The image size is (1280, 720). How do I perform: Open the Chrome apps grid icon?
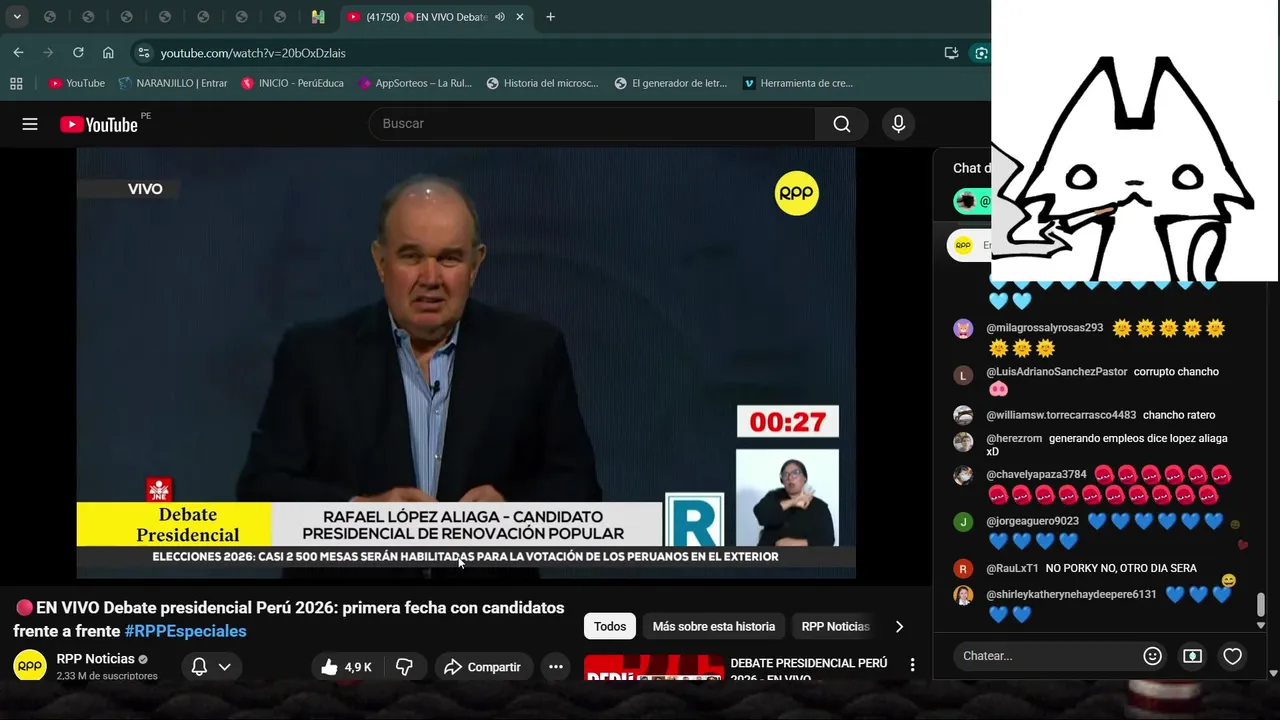pos(16,83)
